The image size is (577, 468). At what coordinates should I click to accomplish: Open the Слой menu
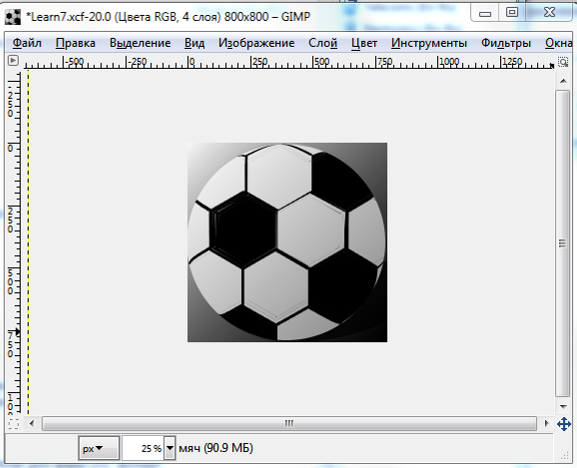pos(323,43)
